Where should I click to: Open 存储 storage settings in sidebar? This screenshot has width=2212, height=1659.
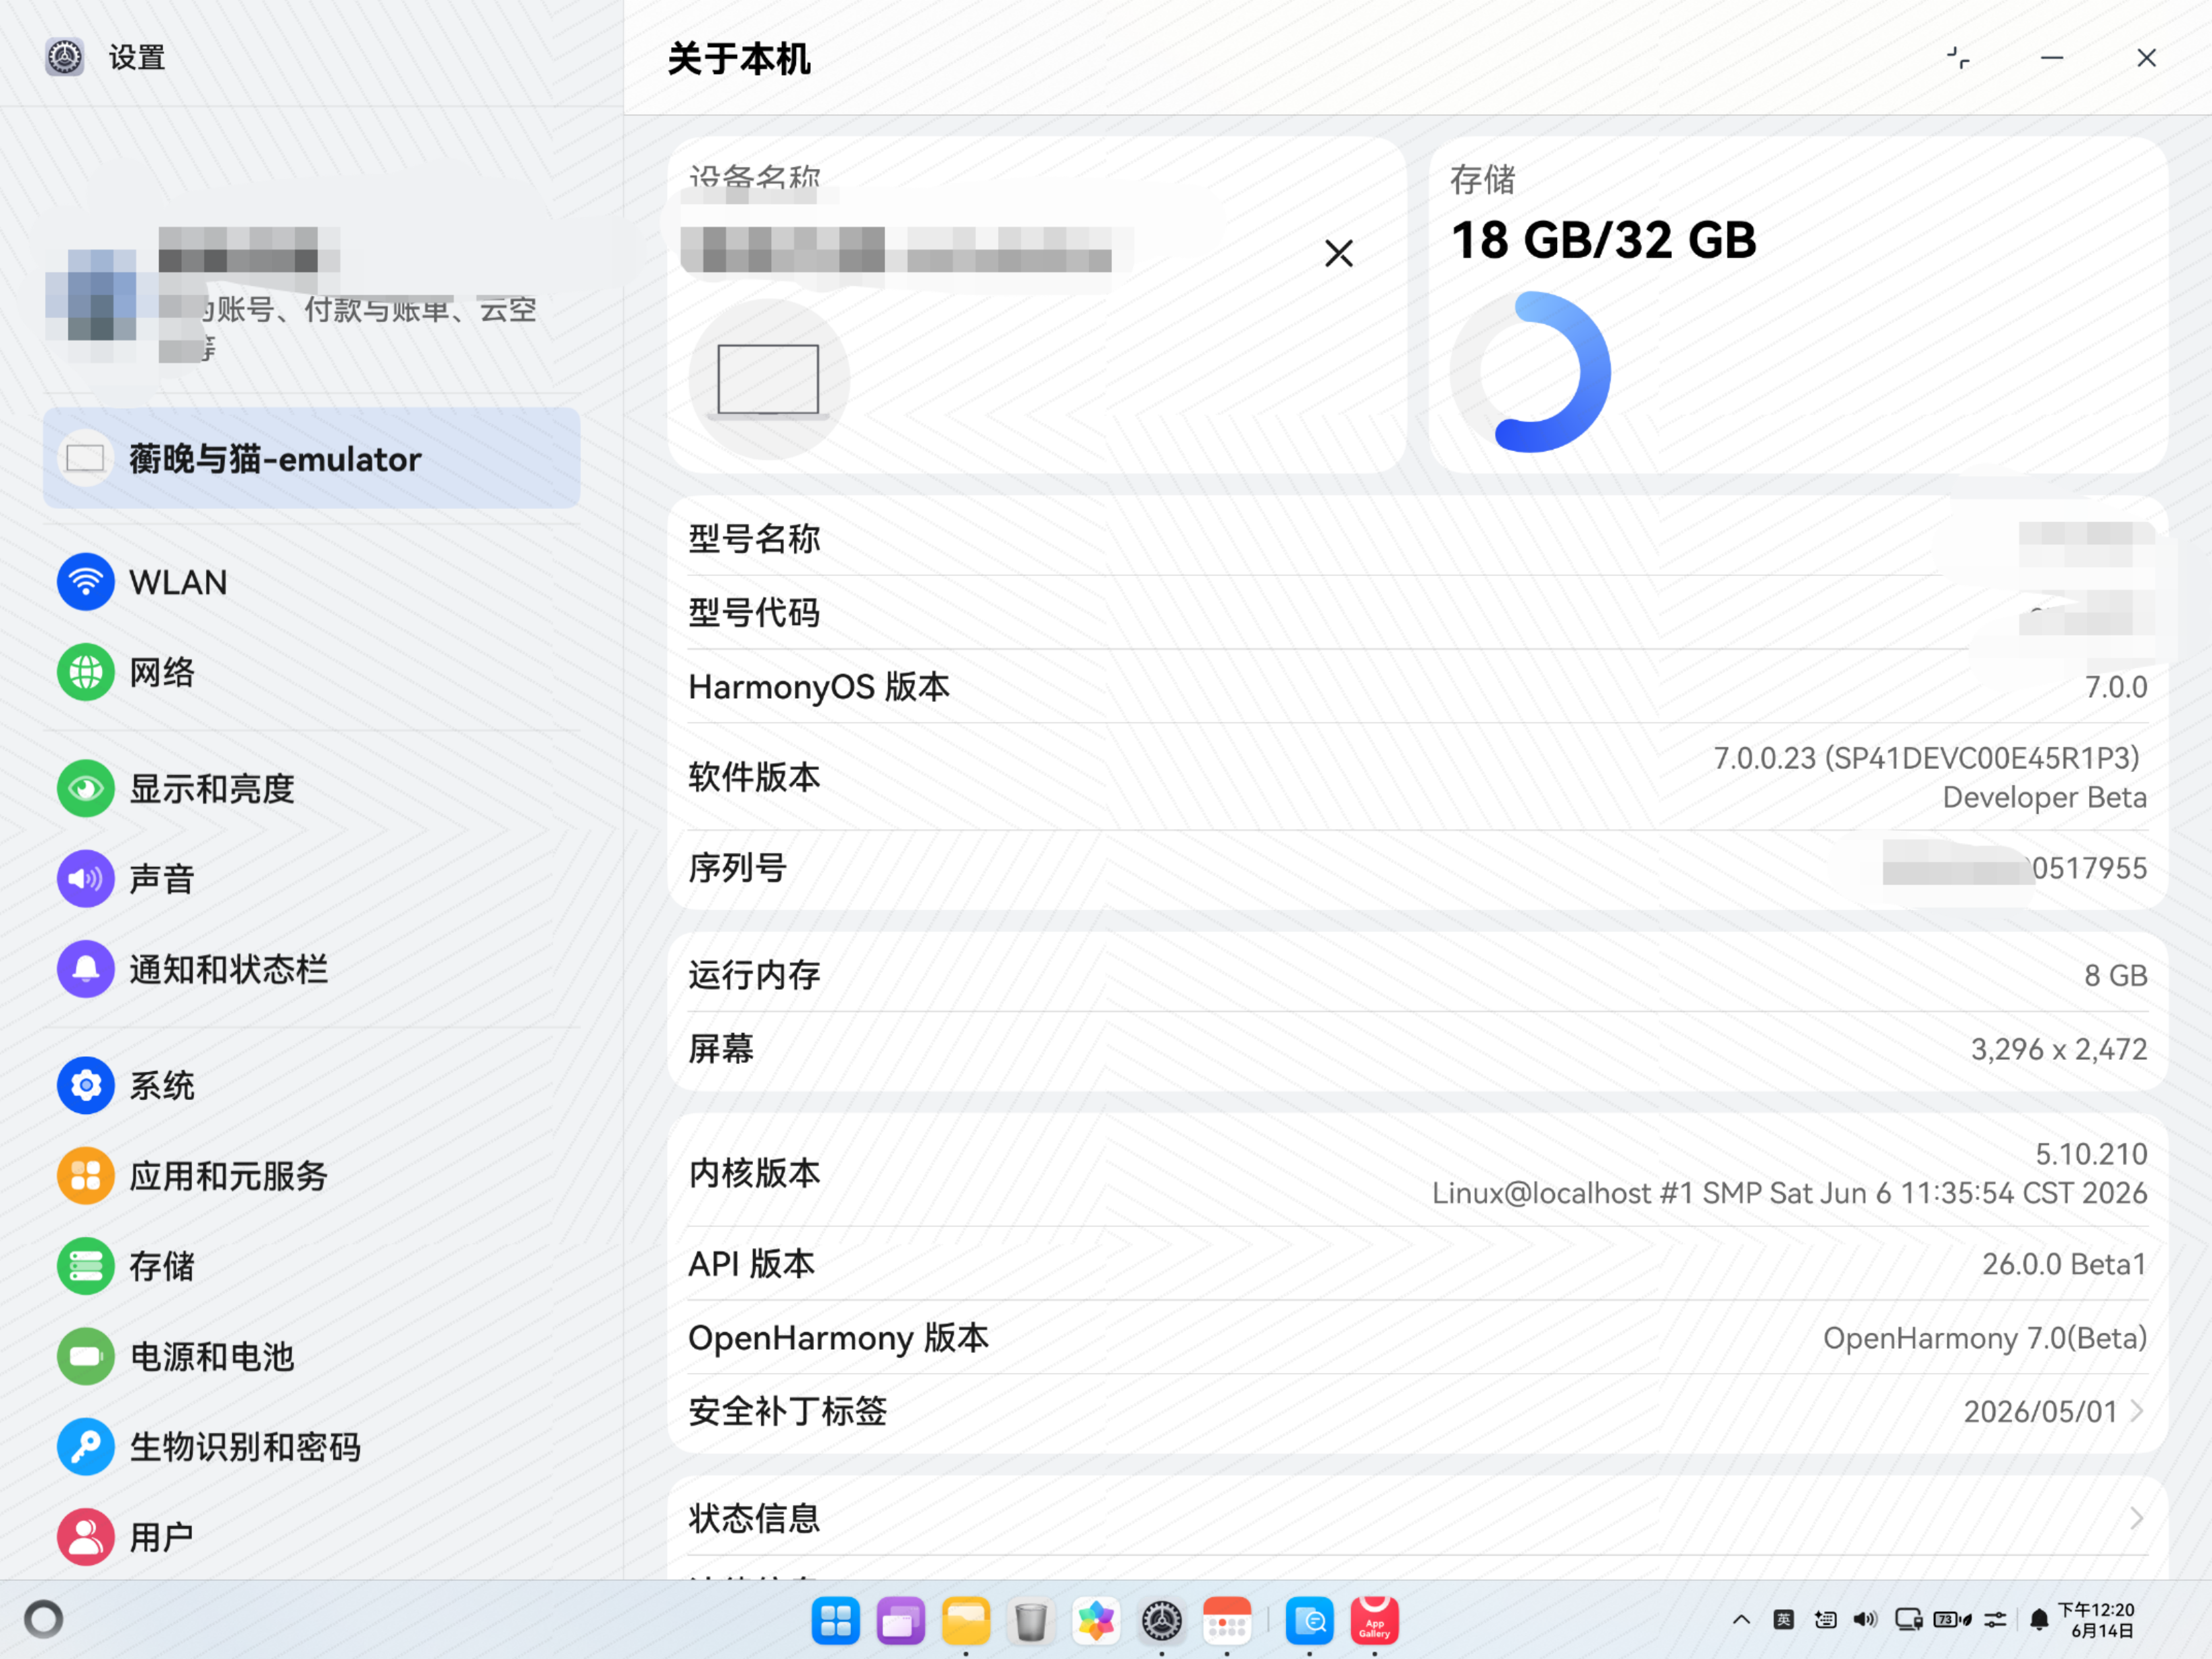coord(311,1266)
